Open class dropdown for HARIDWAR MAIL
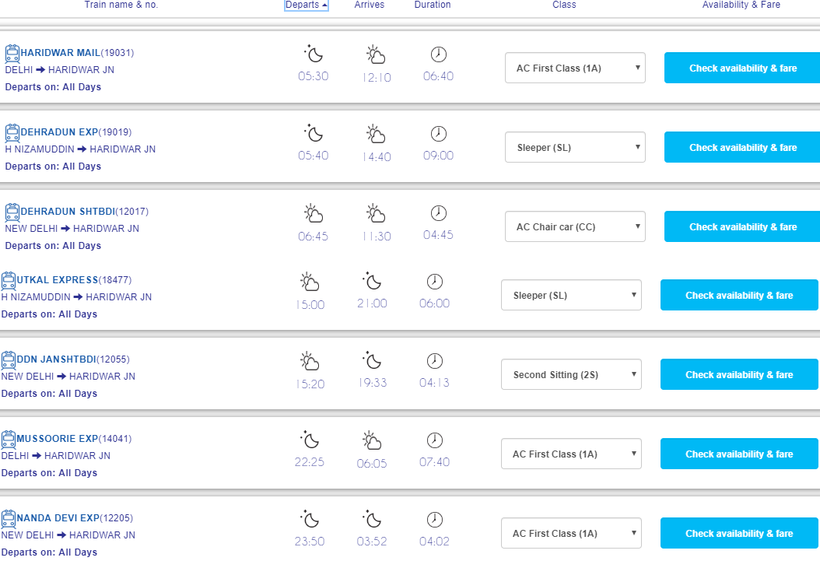Viewport: 820px width, 561px height. (575, 68)
